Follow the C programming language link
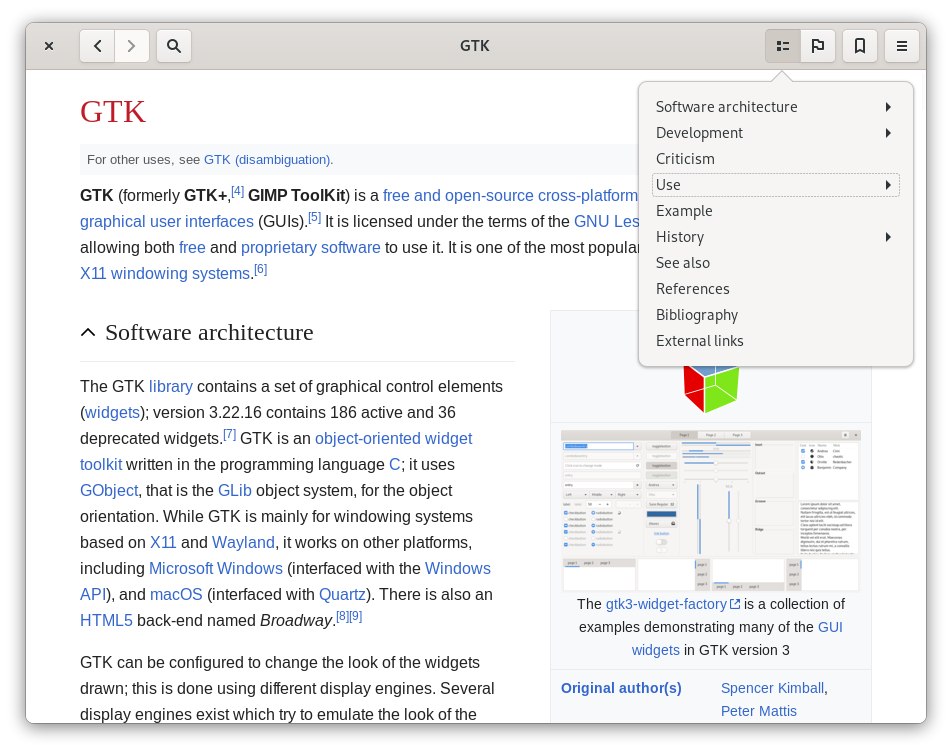Image resolution: width=952 pixels, height=752 pixels. [395, 465]
